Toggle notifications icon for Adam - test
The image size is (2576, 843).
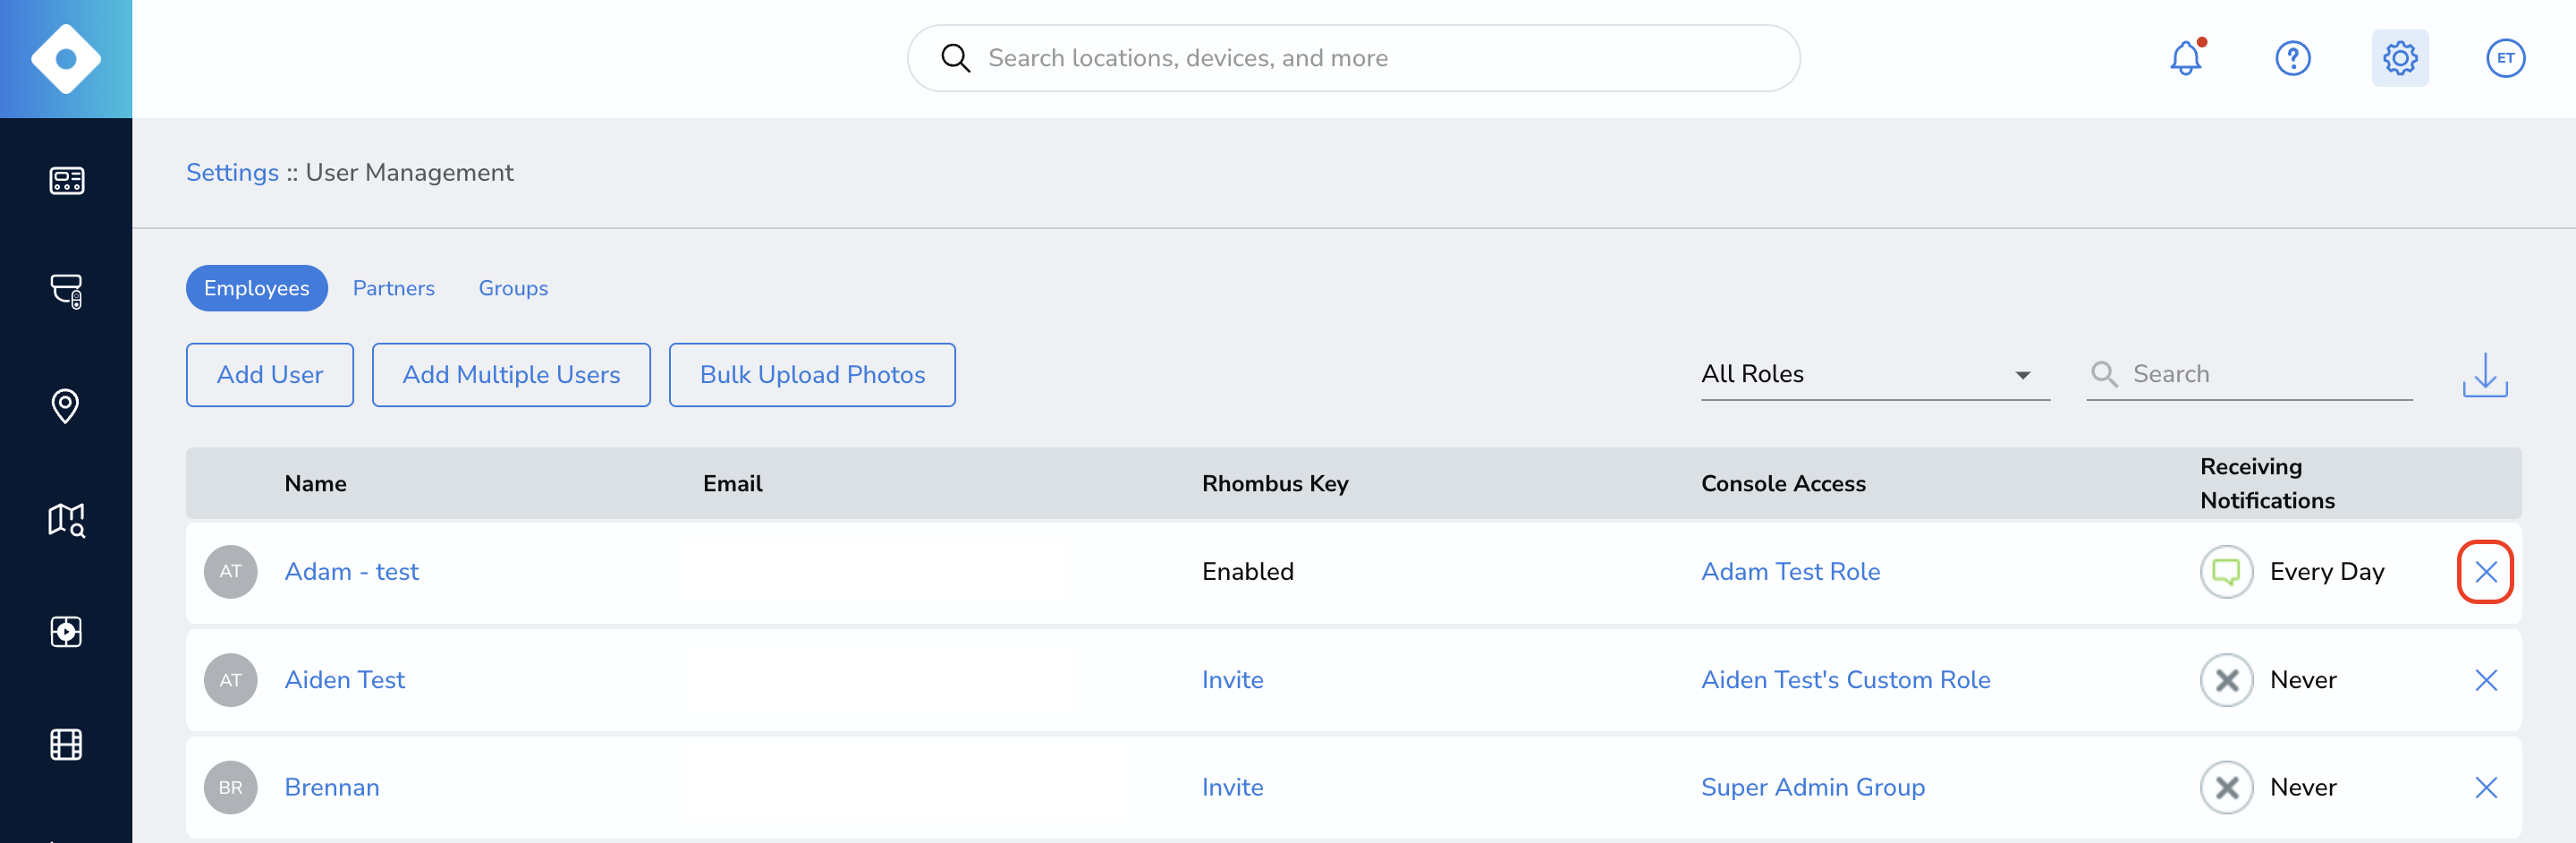[x=2226, y=572]
